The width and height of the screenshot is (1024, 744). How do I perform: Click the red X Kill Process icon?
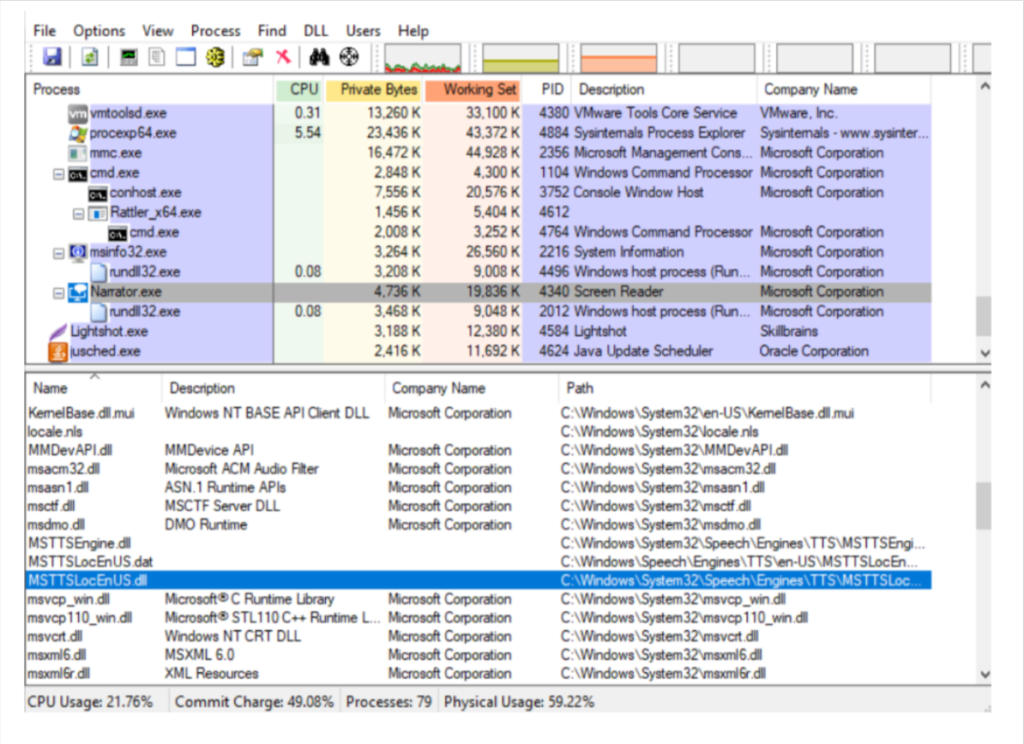coord(283,57)
